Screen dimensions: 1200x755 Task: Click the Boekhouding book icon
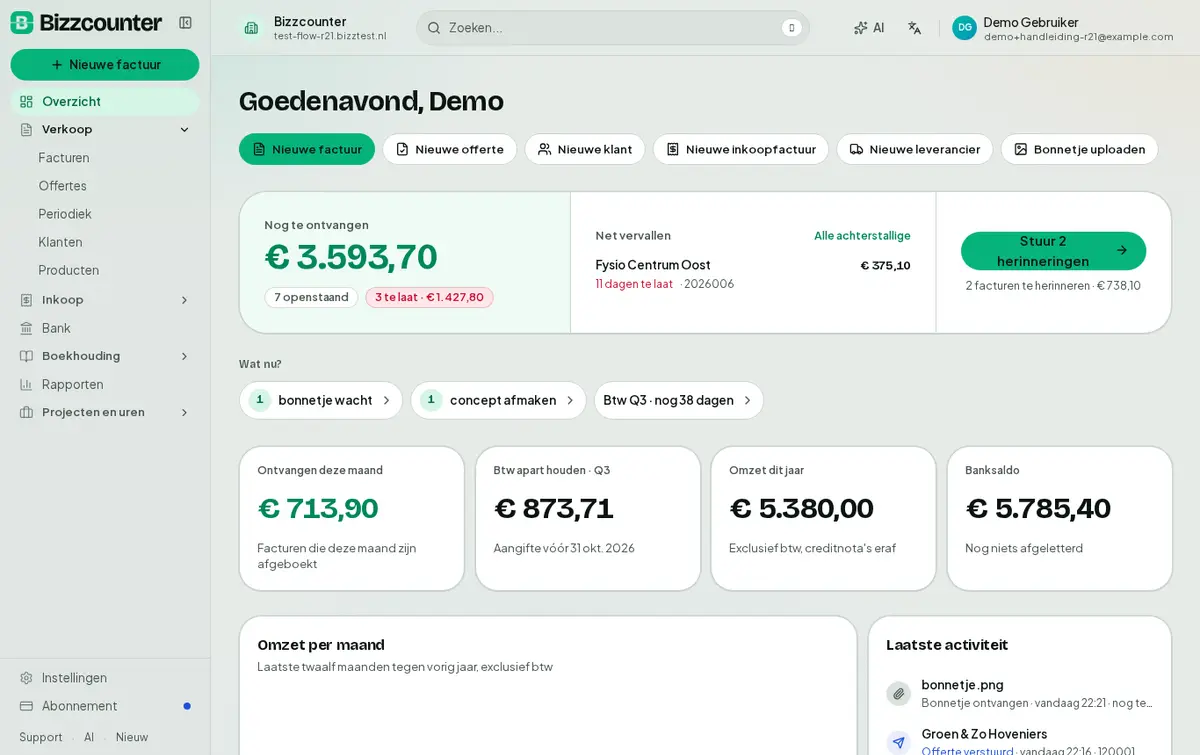pos(27,356)
